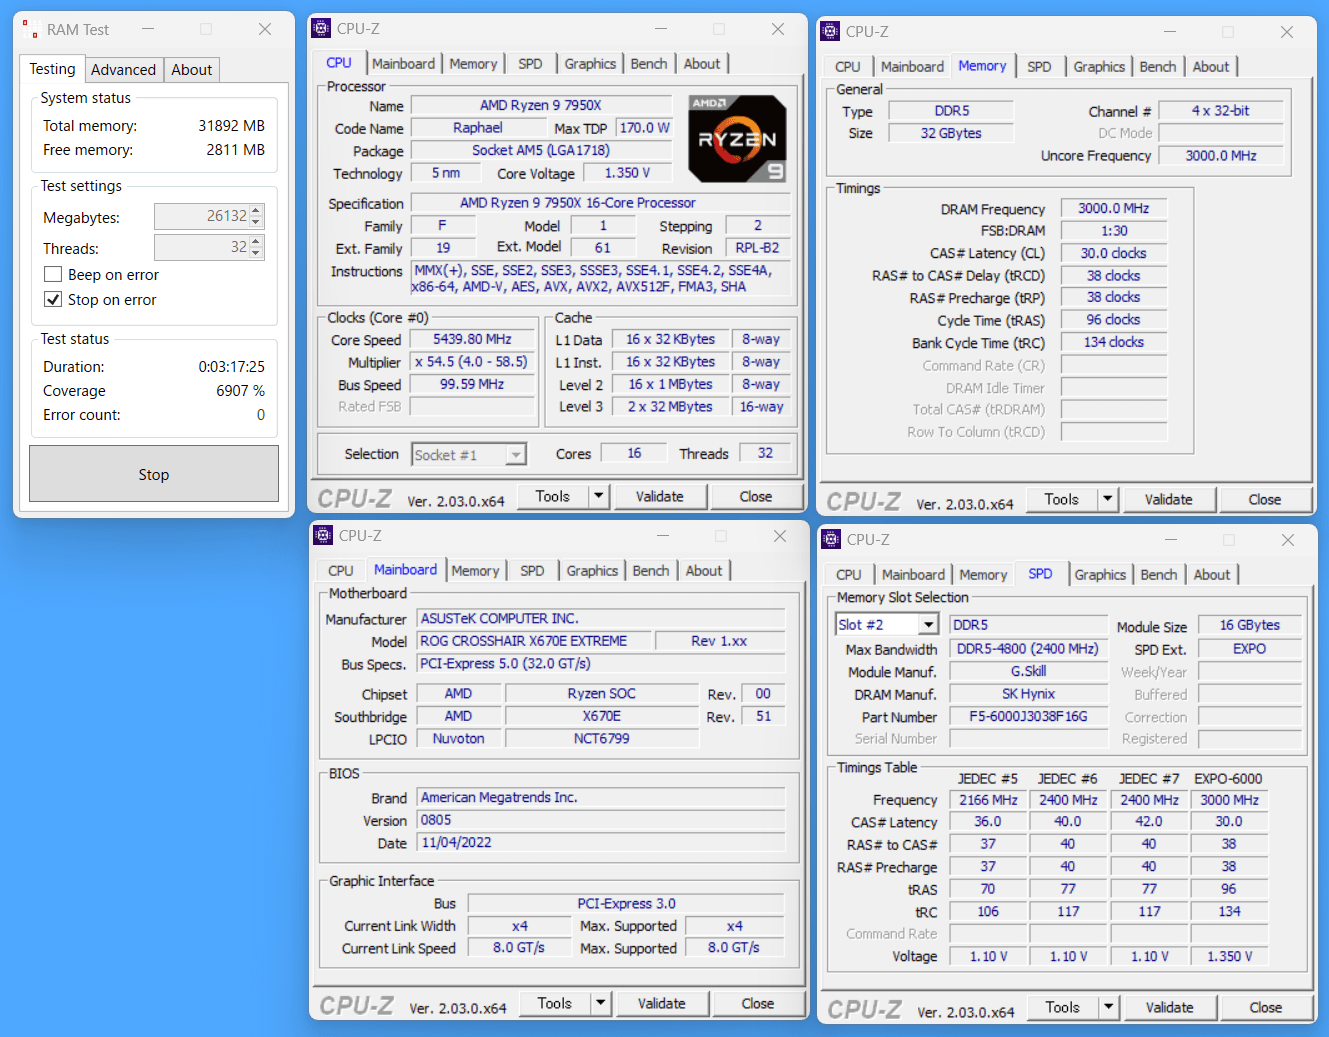Click the AMD Ryzen 9 logo image
Viewport: 1329px width, 1037px height.
pos(737,139)
